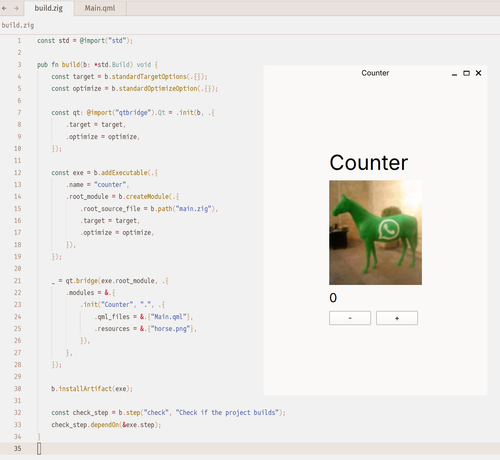The image size is (500, 460).
Task: Click the "Main.qml" string in qml_files
Action: pos(168,317)
